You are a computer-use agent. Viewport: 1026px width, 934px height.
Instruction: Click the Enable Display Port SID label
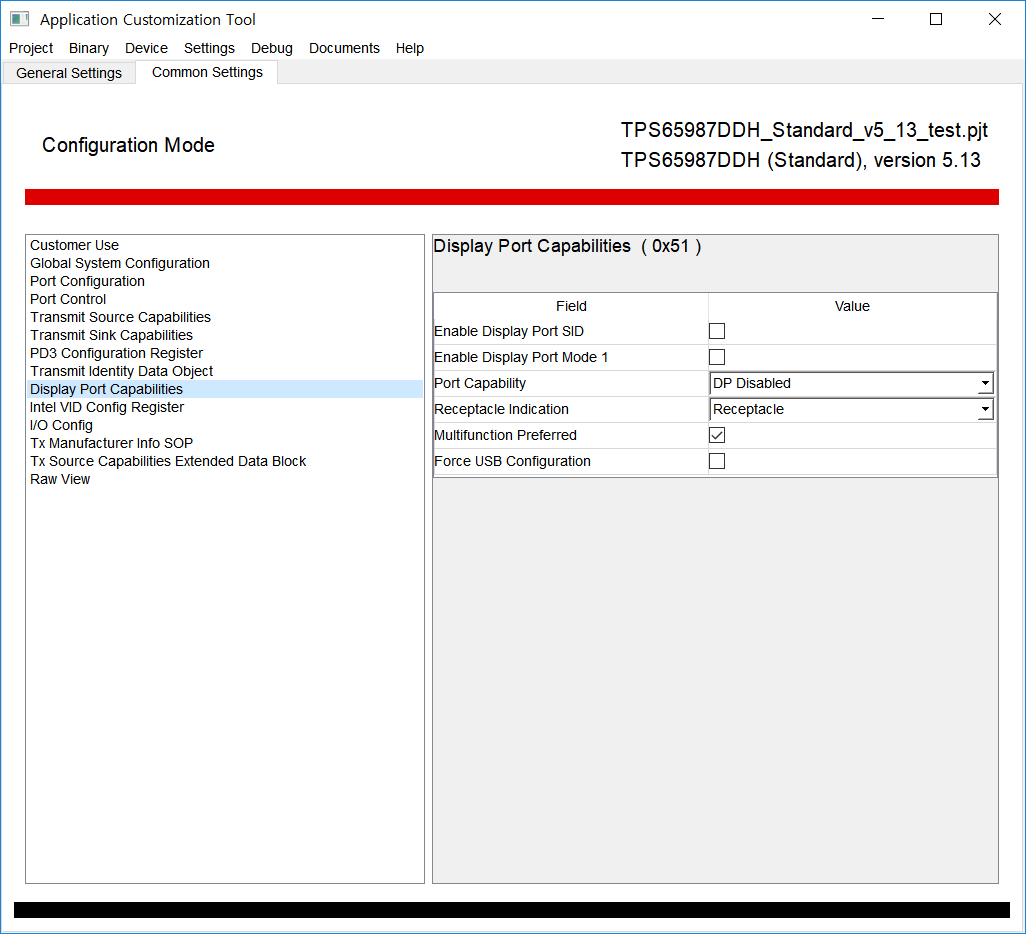click(x=509, y=331)
